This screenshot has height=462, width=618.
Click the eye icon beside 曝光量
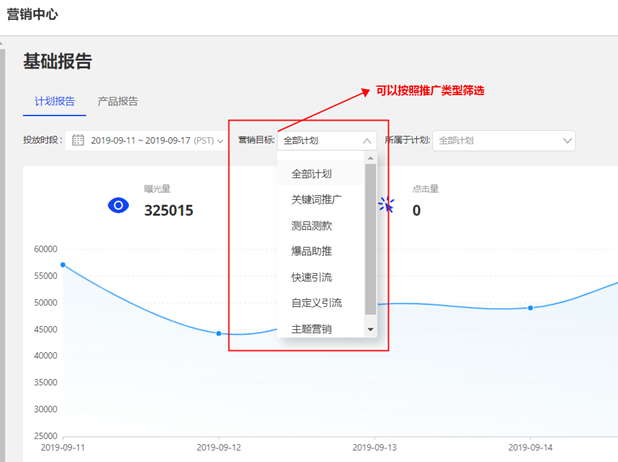tap(119, 205)
